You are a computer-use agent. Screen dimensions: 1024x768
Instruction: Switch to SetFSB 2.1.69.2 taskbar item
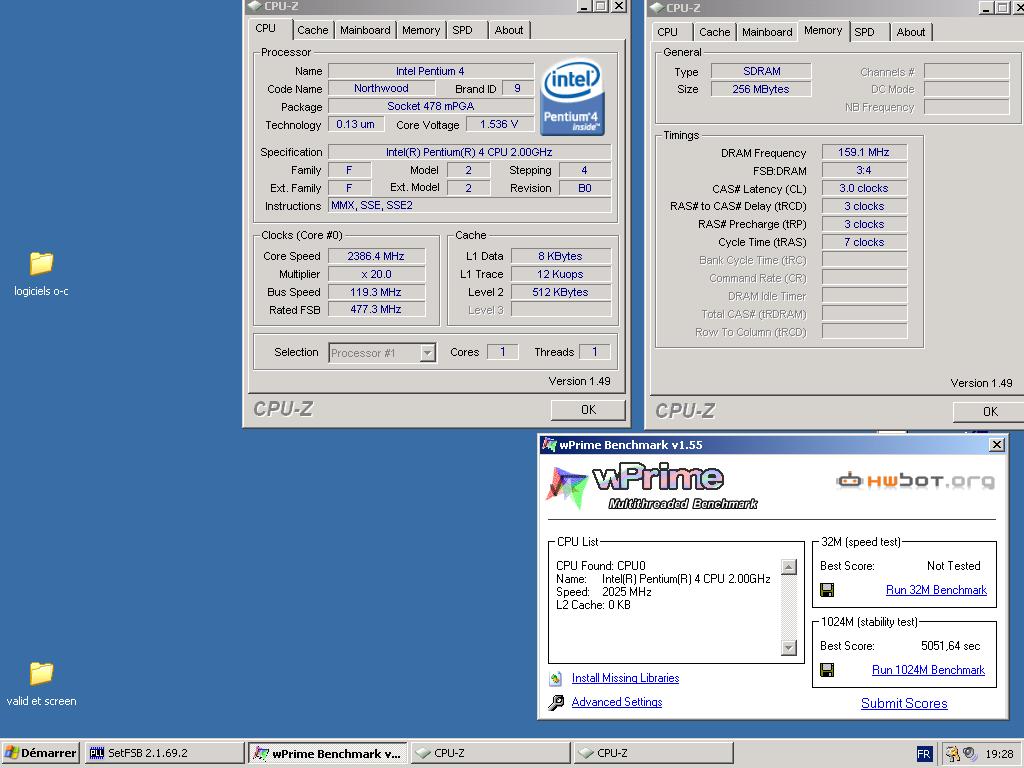(x=164, y=753)
